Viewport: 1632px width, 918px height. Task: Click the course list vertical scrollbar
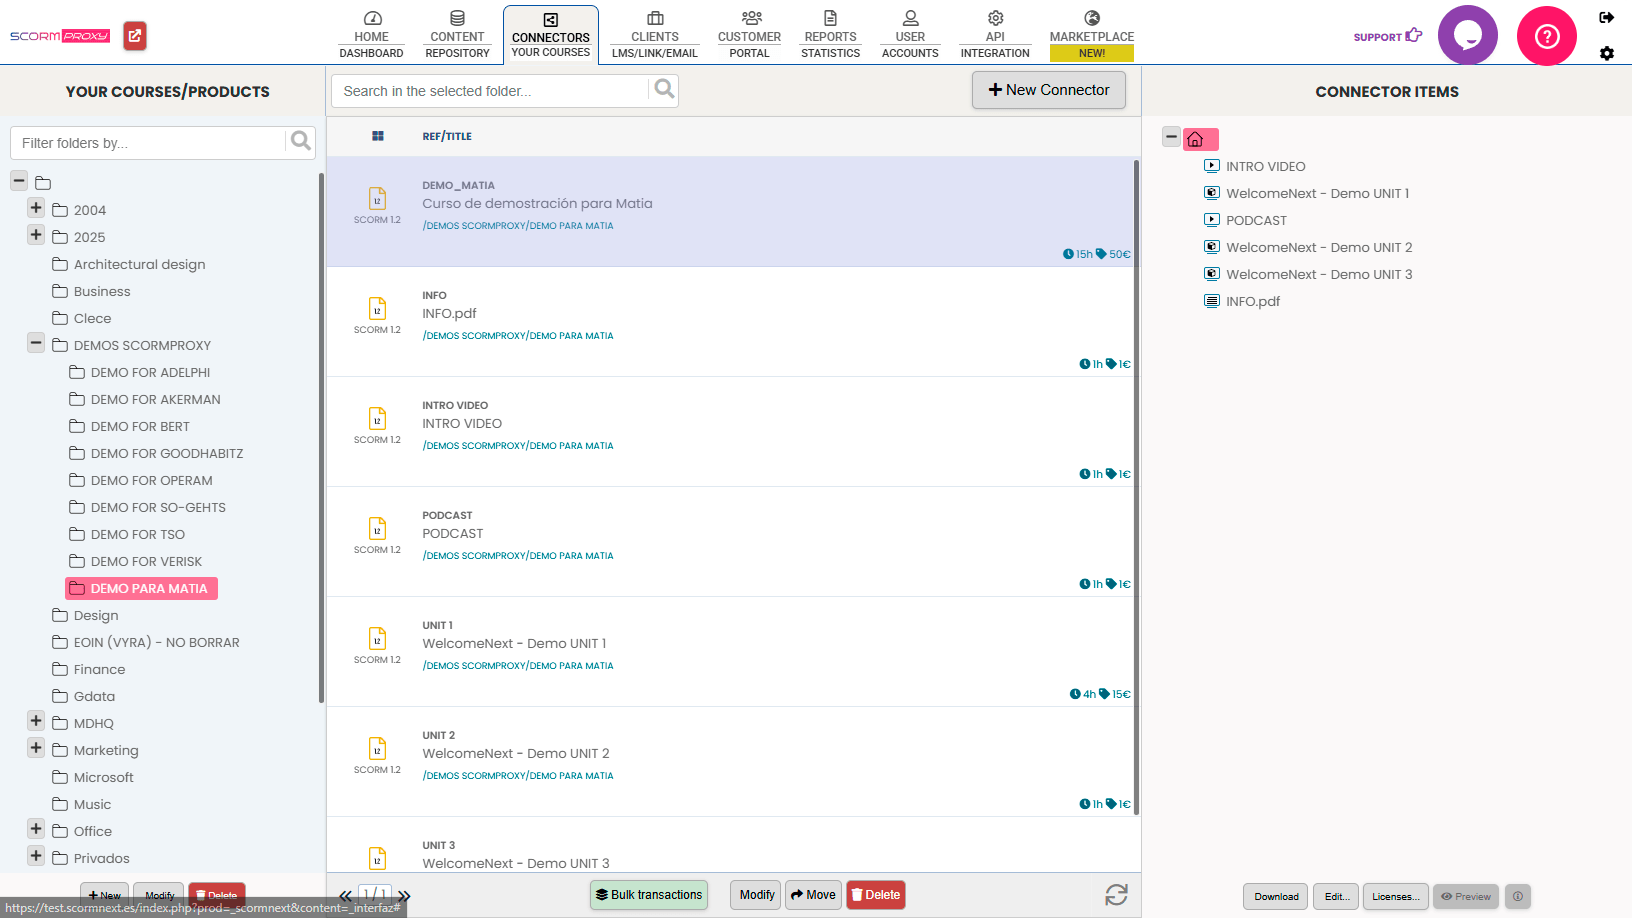pos(1136,485)
